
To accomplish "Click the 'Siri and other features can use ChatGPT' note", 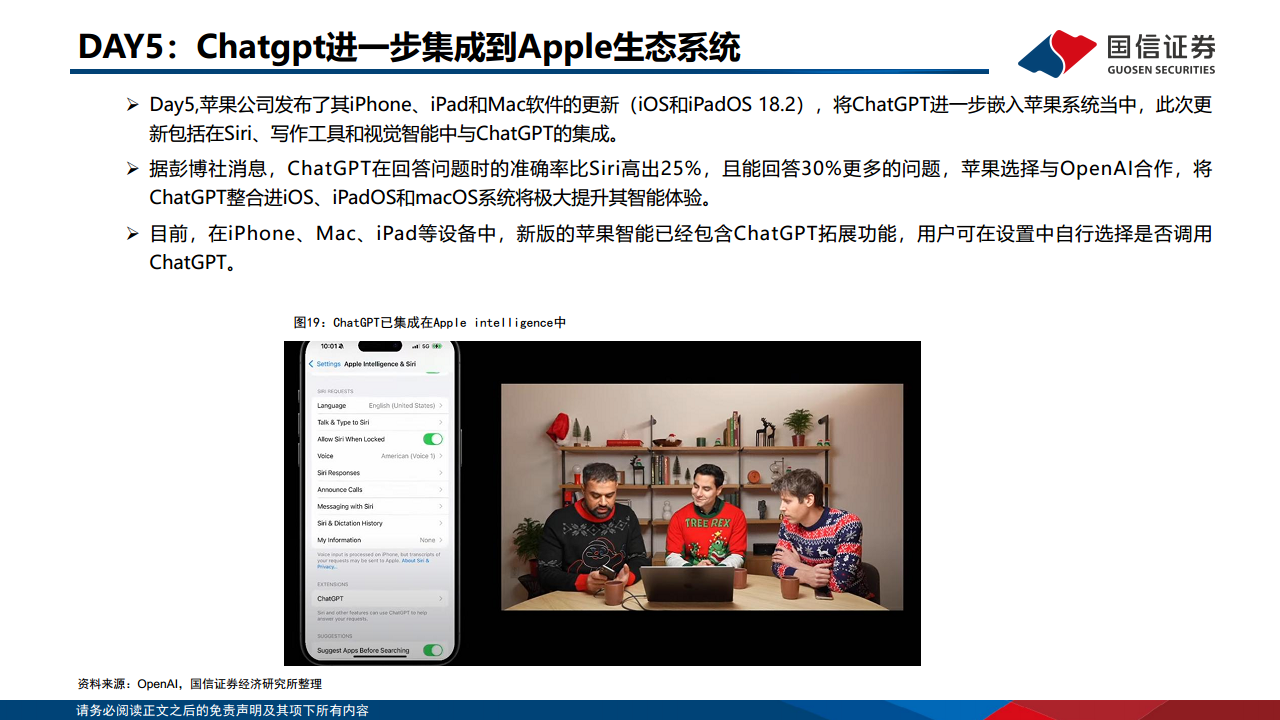I will (372, 616).
